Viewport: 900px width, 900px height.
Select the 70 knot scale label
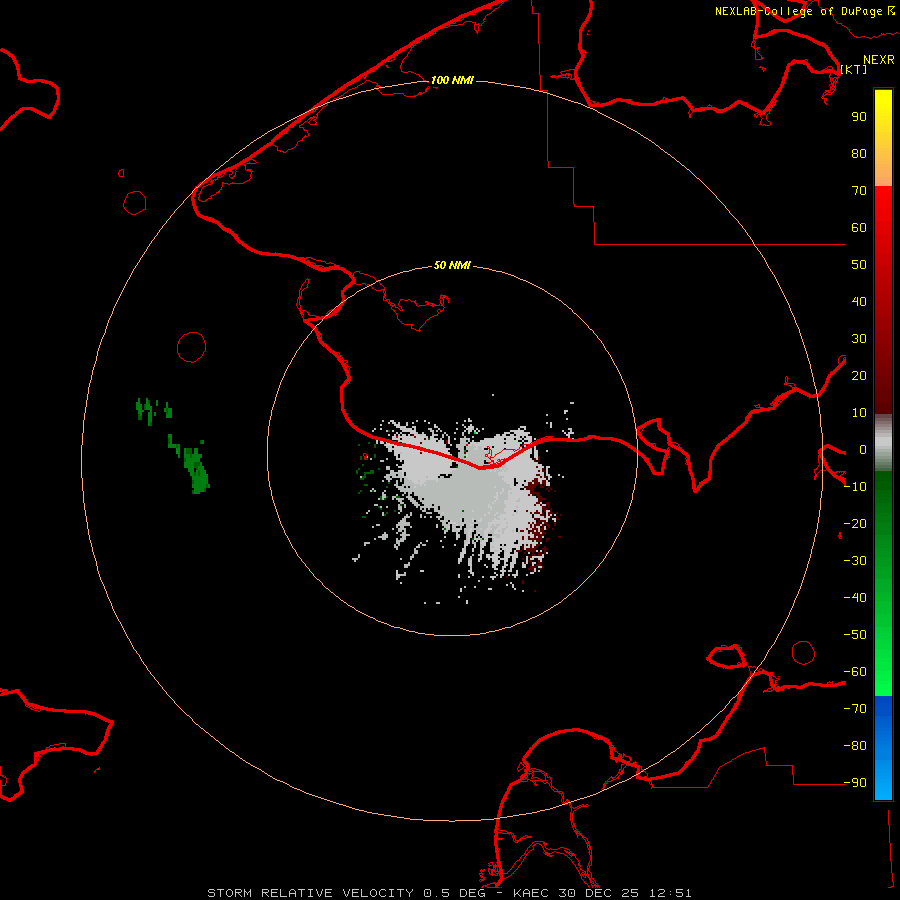[859, 191]
